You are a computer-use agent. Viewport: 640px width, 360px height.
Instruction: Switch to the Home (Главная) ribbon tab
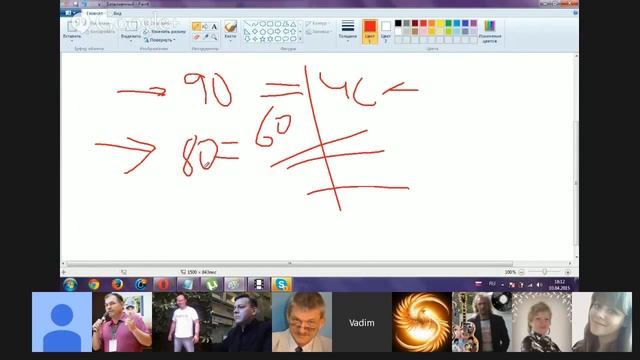(94, 13)
